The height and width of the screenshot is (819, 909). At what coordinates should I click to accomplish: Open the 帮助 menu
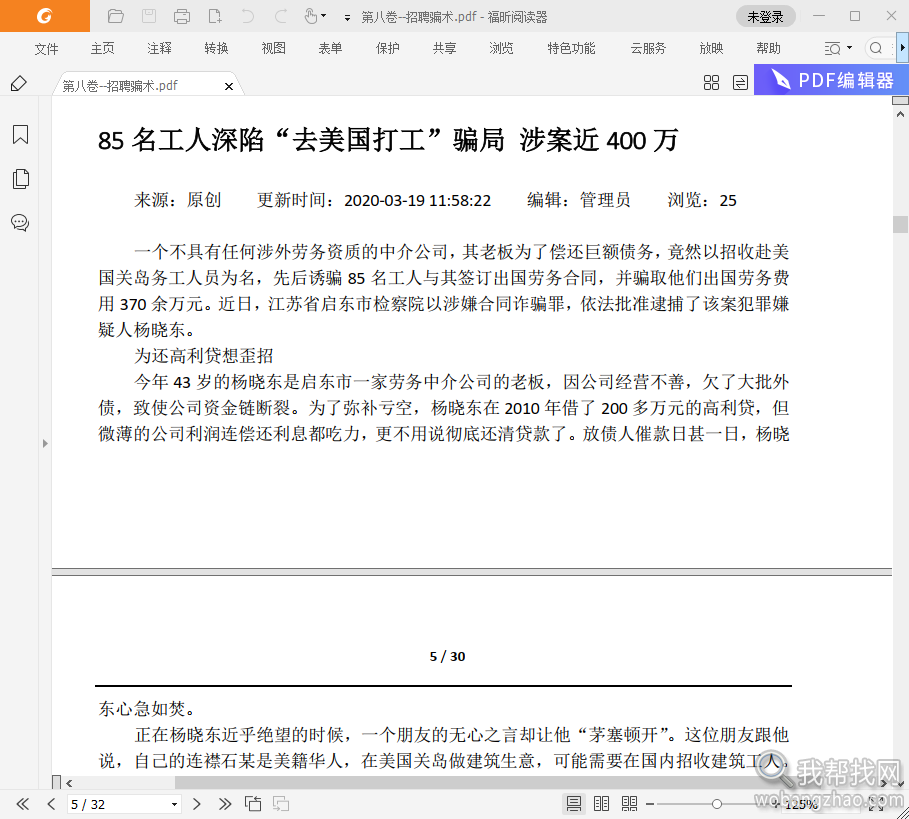[x=768, y=49]
